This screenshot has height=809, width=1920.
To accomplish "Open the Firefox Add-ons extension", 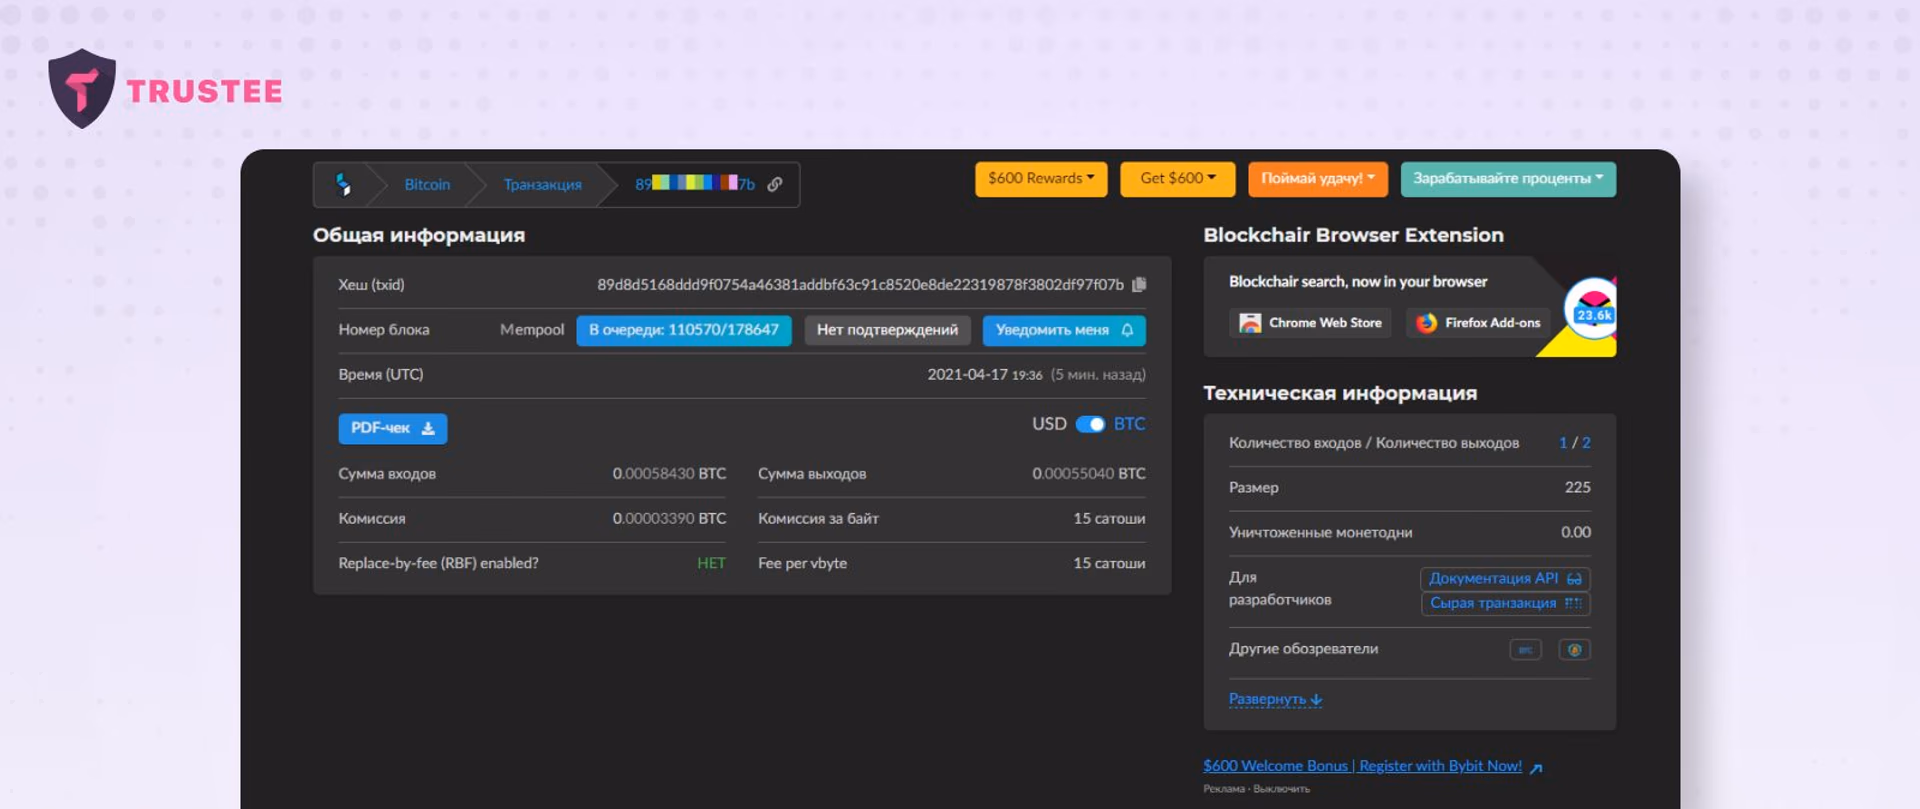I will 1478,323.
